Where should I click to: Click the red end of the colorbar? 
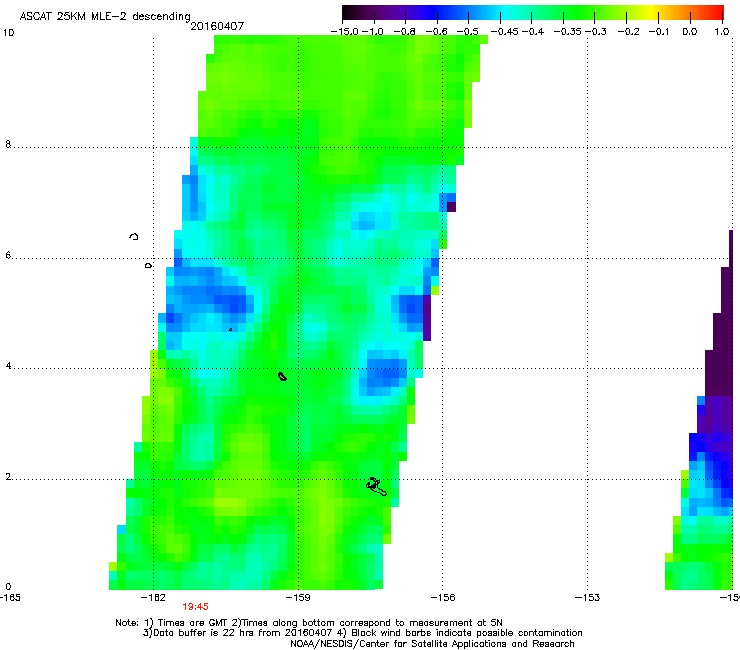tap(717, 13)
